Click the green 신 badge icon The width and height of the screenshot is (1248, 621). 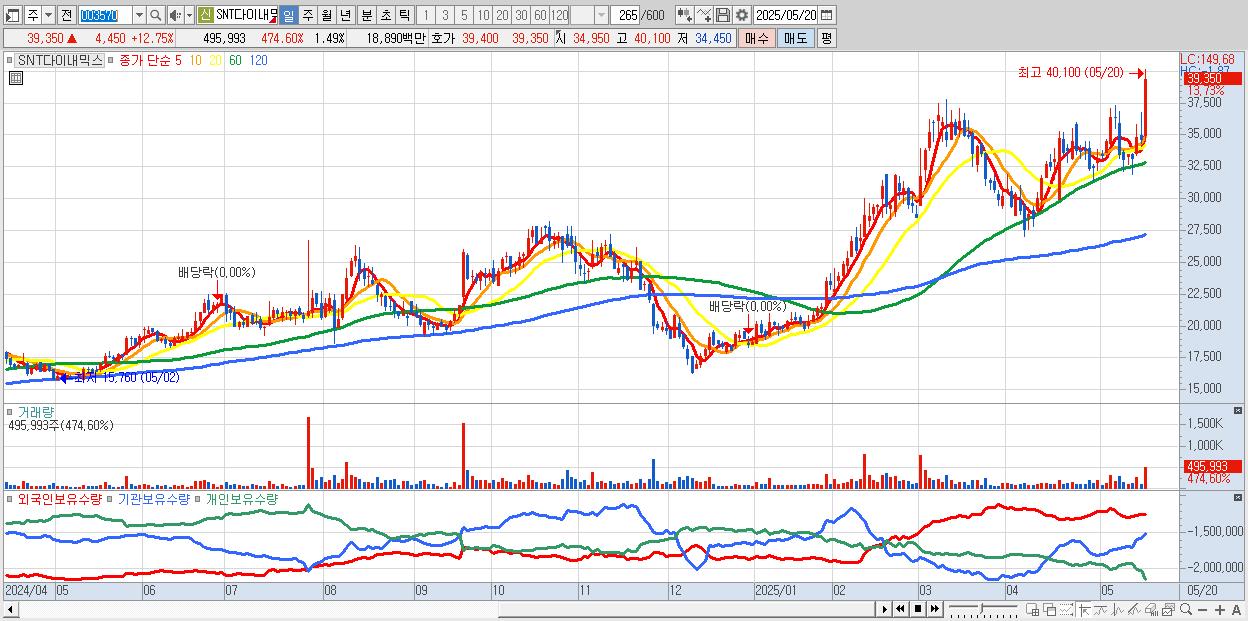[205, 15]
